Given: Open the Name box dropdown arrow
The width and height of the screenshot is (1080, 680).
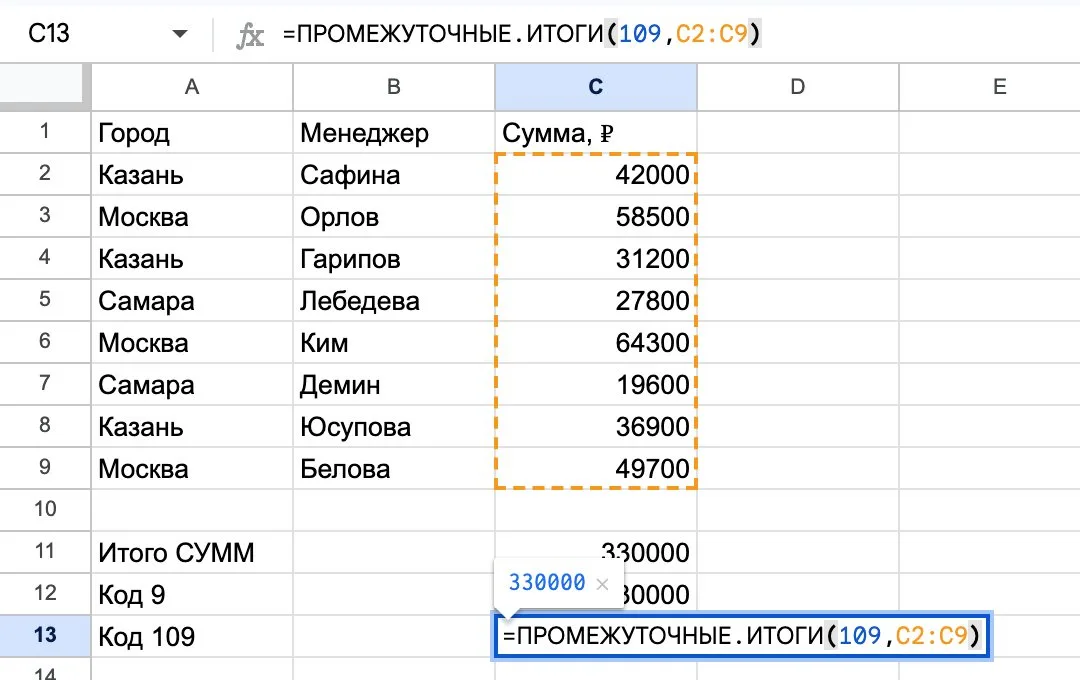Looking at the screenshot, I should (180, 34).
